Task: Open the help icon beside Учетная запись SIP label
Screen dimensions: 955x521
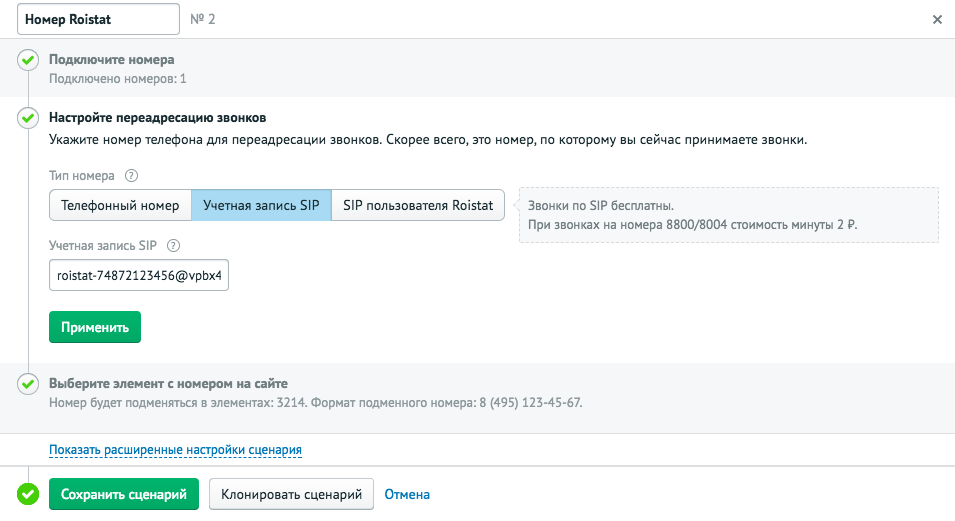Action: click(x=173, y=246)
